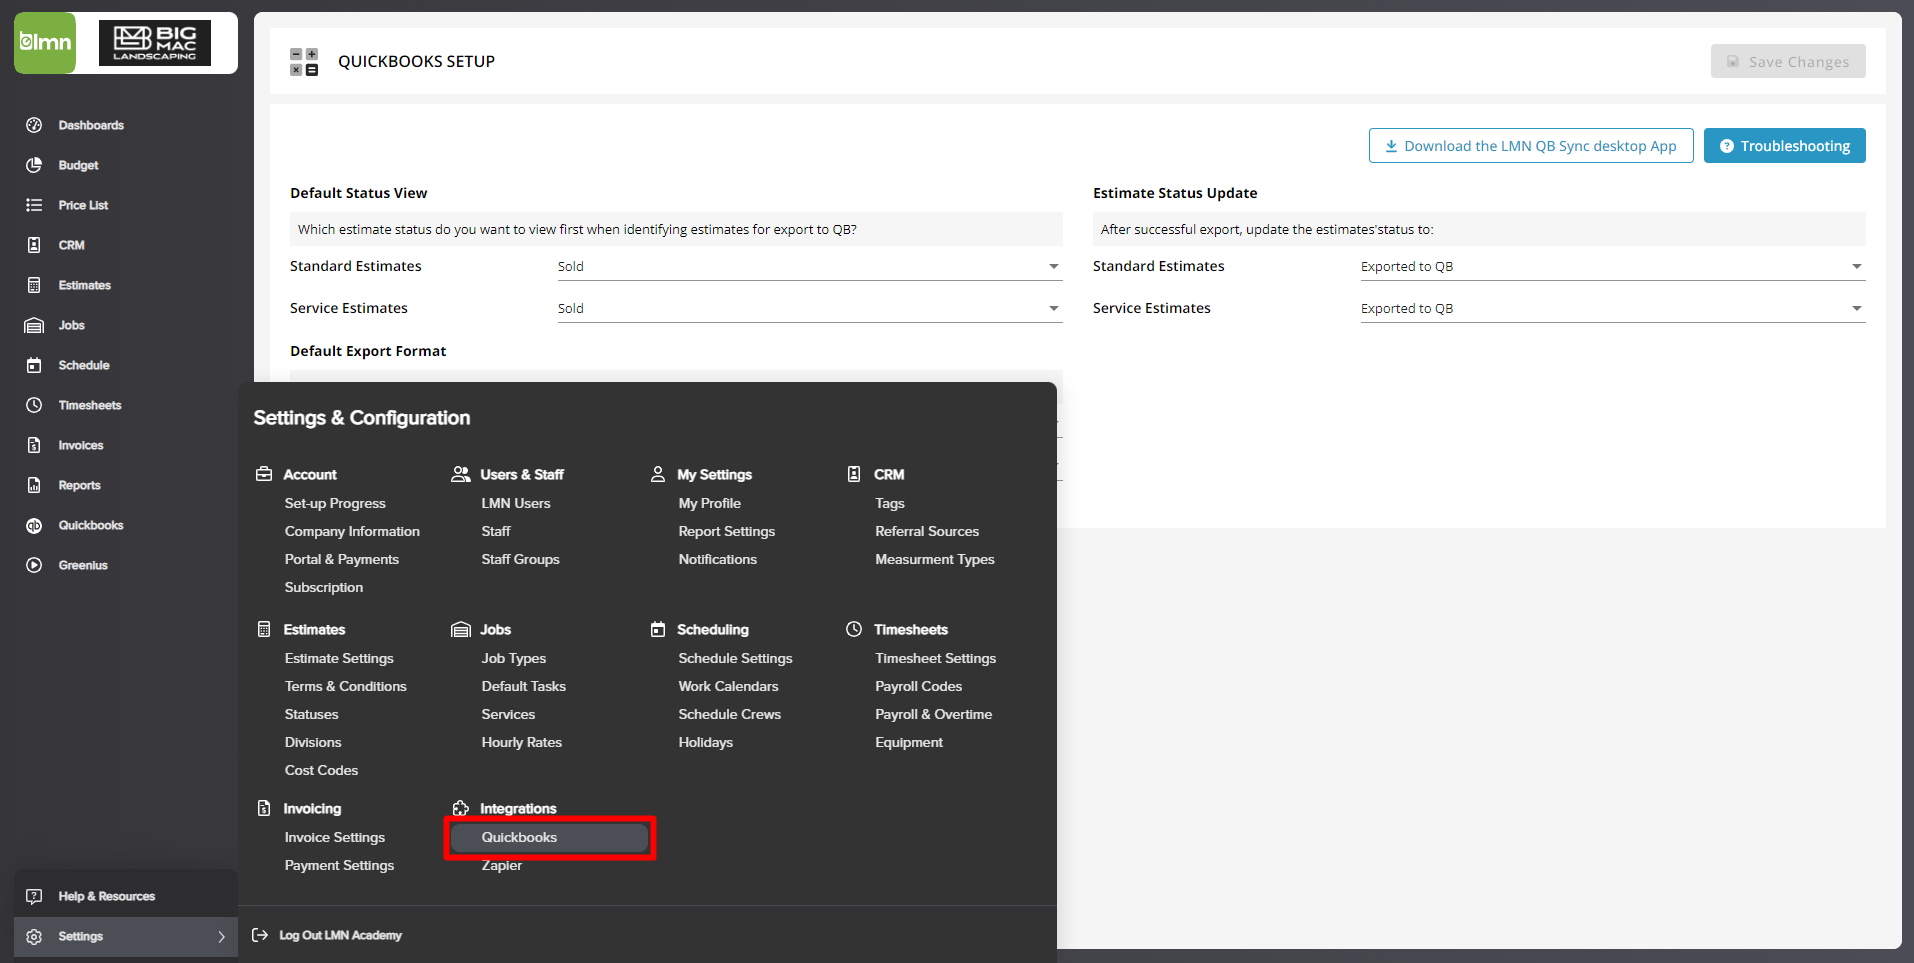1914x963 pixels.
Task: Open Payroll & Overtime link
Action: [934, 715]
